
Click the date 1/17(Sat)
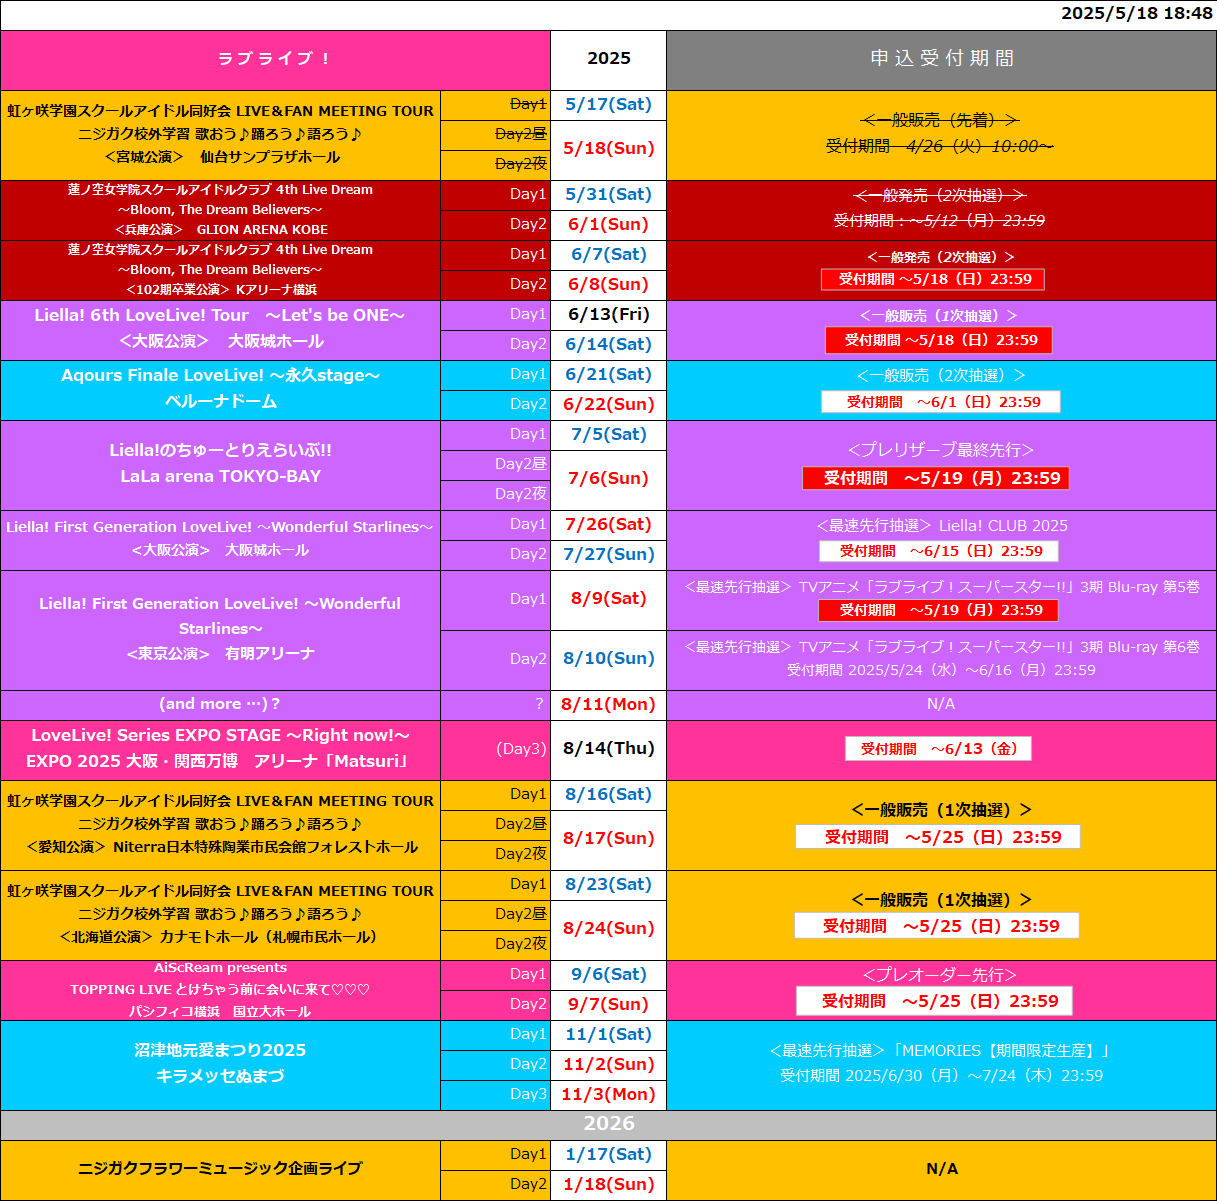tap(608, 1155)
